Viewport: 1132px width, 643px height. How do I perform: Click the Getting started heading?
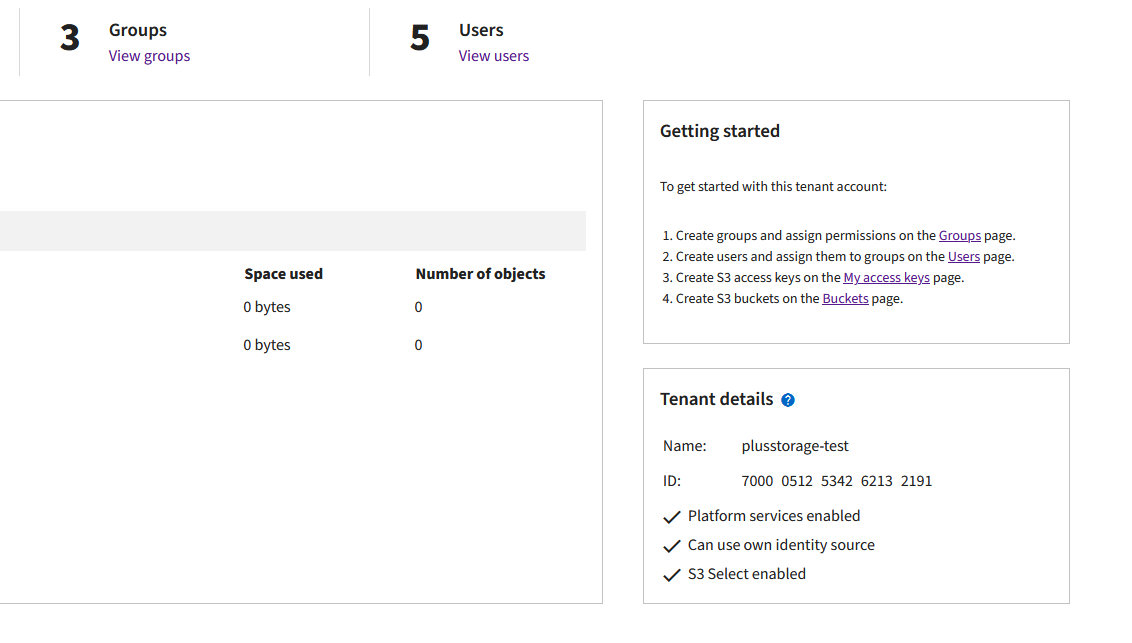[x=720, y=131]
